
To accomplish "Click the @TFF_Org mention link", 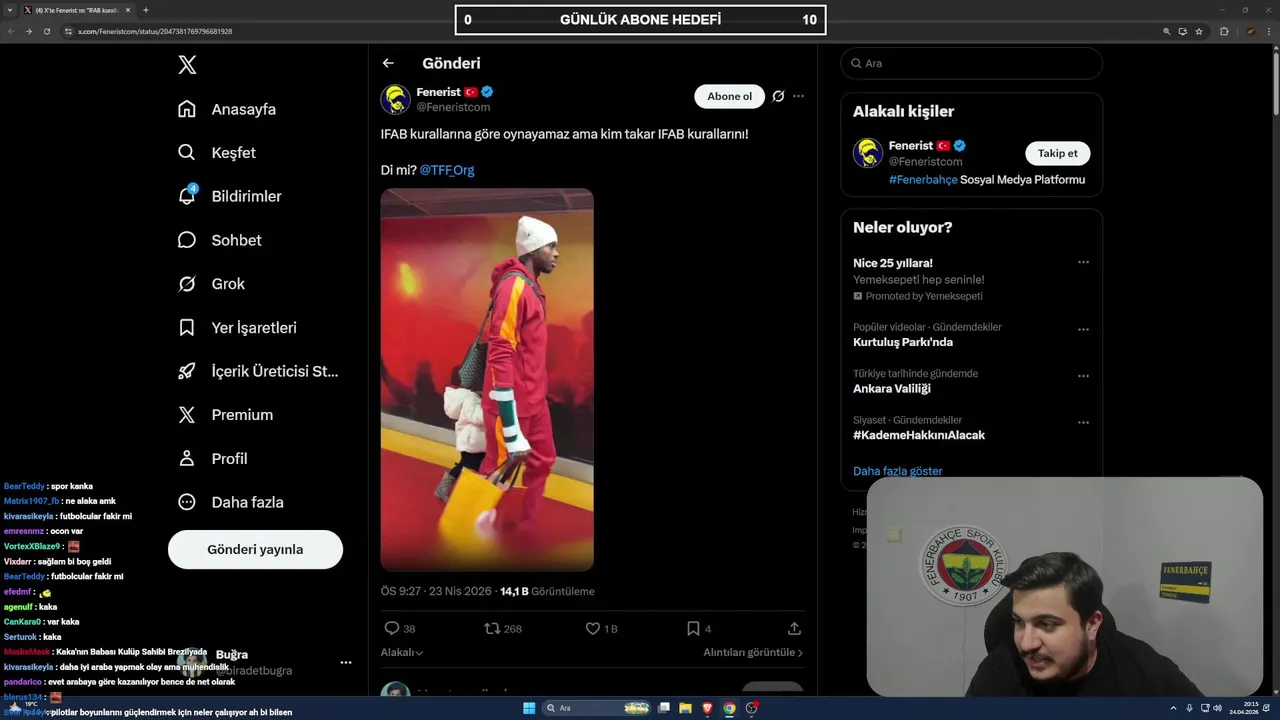I will 447,170.
